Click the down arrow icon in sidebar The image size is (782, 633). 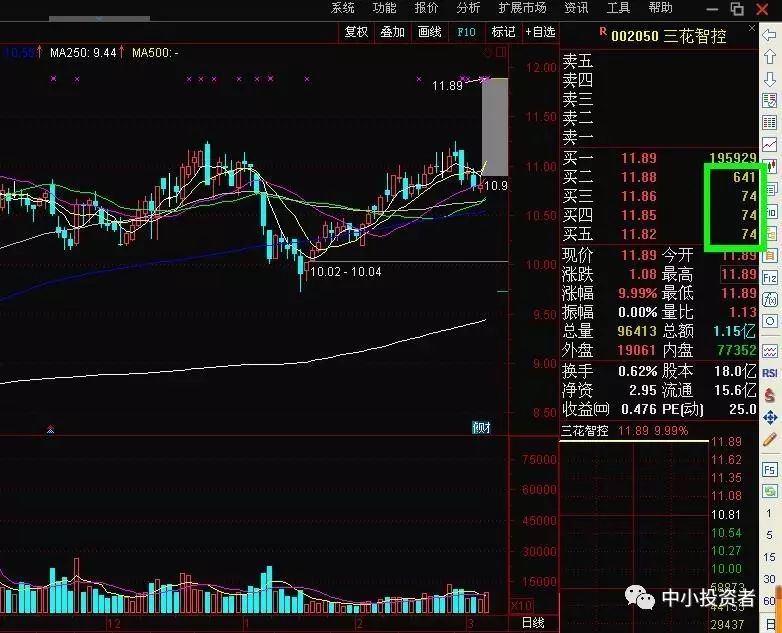tap(770, 78)
